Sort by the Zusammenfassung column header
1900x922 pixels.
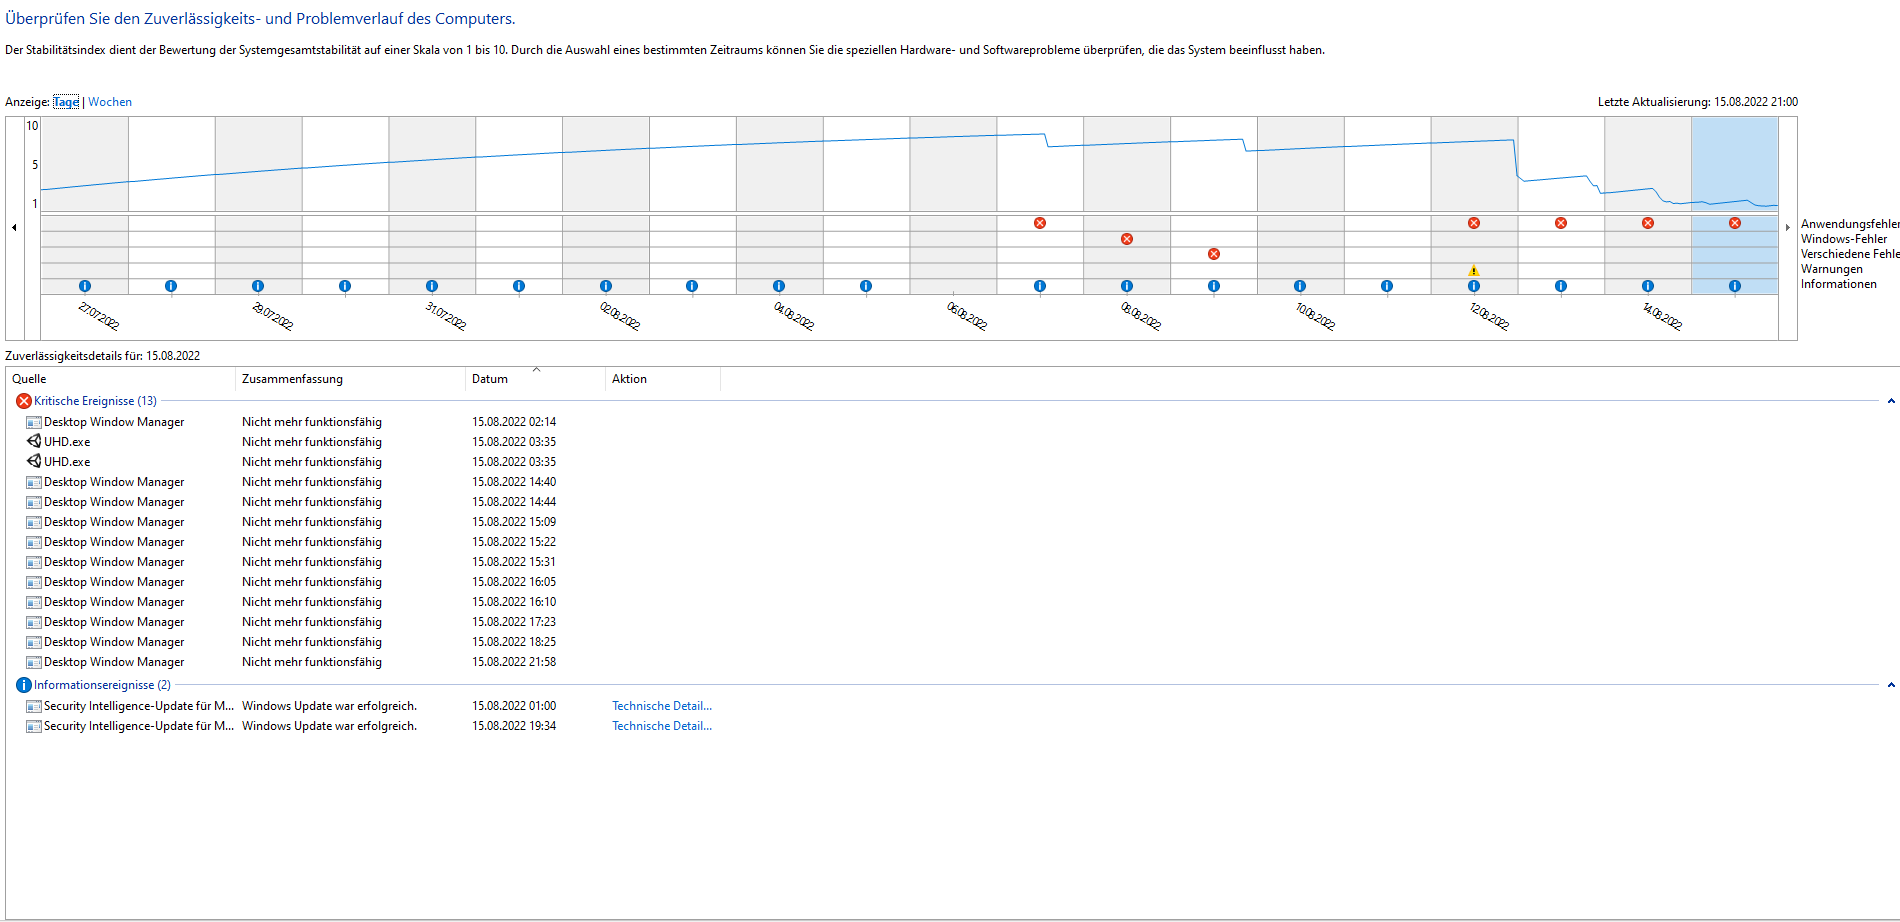pos(350,379)
